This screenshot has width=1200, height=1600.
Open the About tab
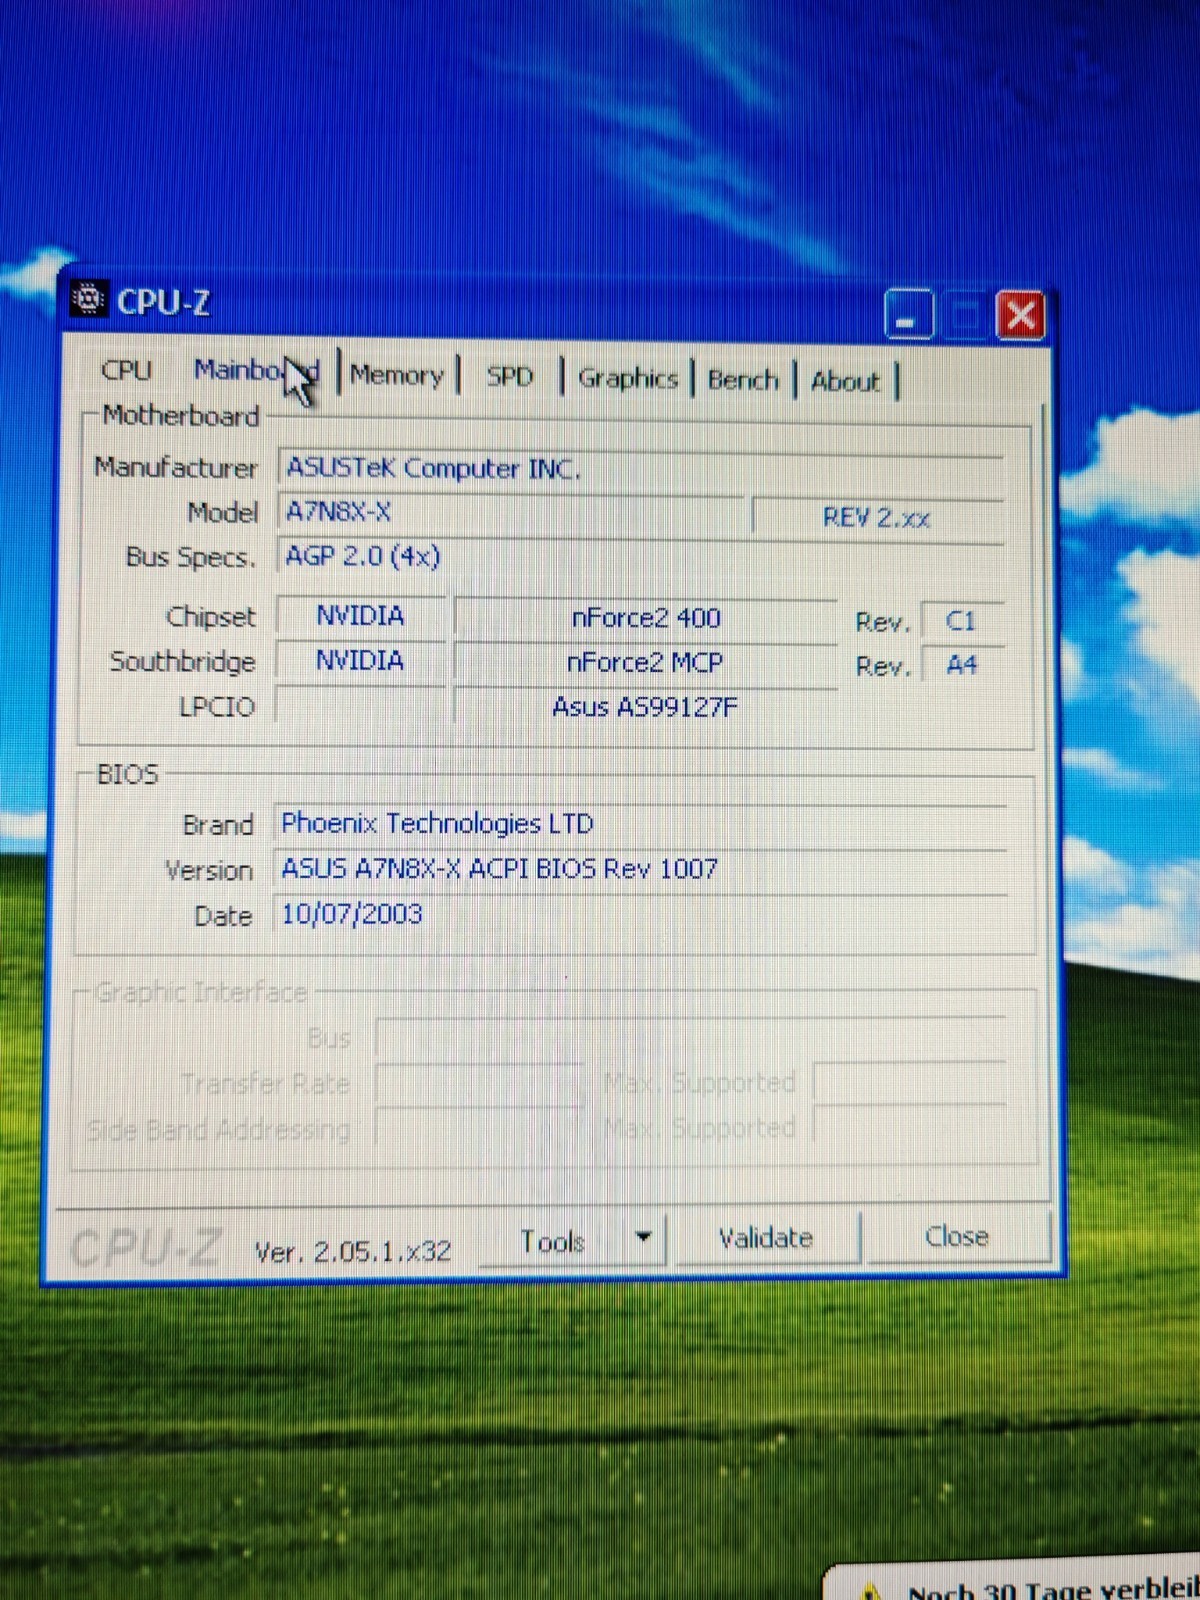[x=846, y=381]
